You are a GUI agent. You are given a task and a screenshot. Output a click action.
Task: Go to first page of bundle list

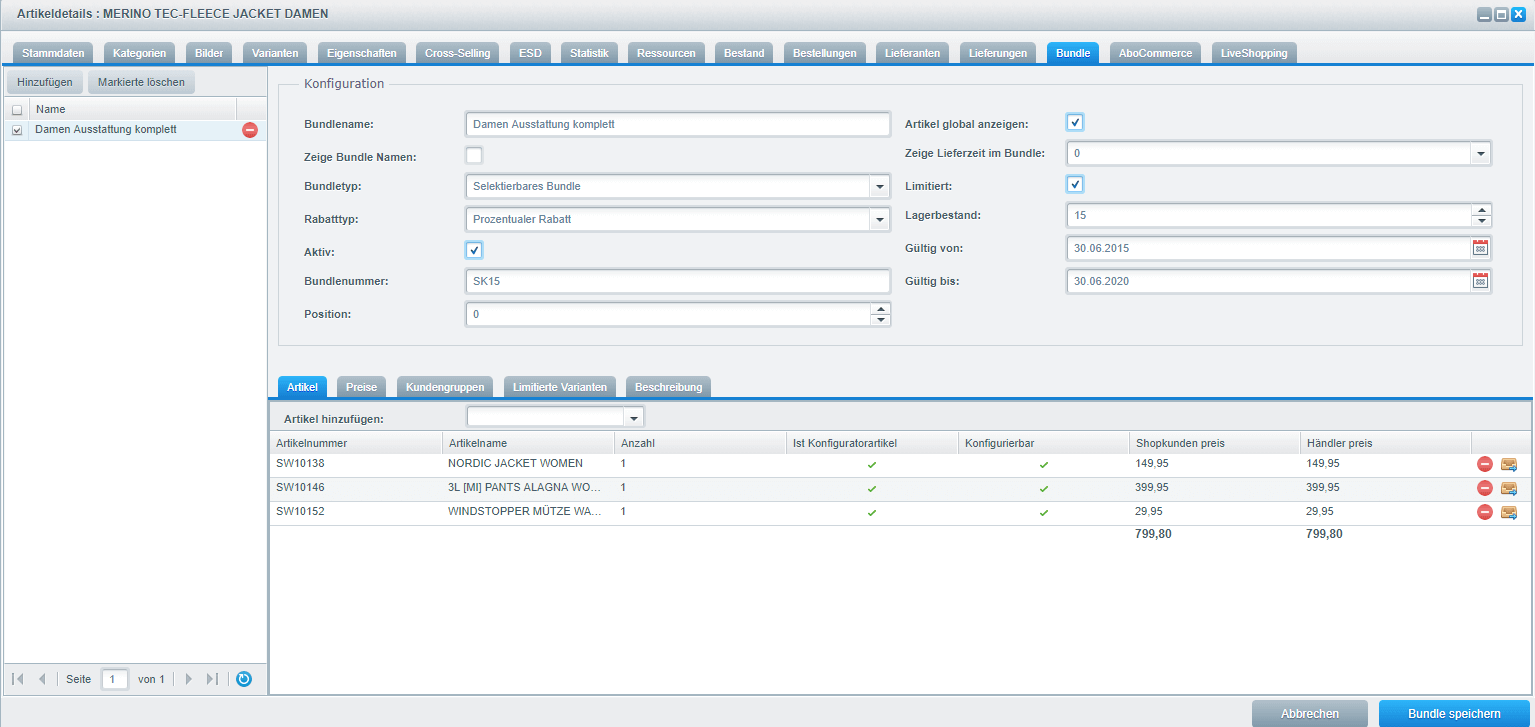(x=18, y=679)
